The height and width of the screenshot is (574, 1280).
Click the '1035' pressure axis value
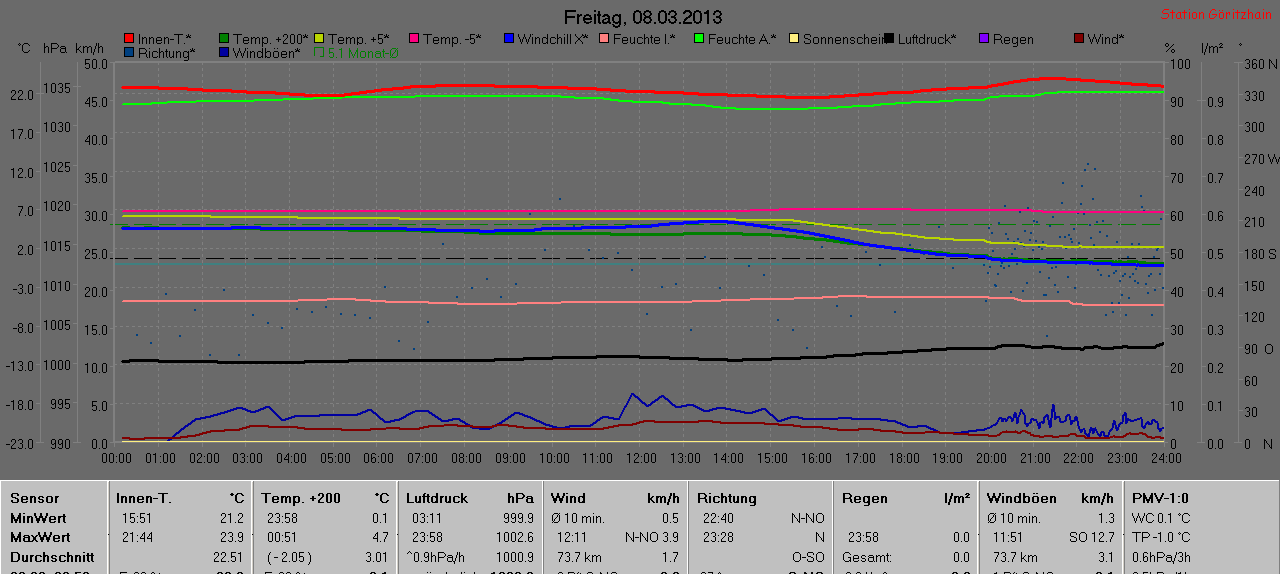click(56, 88)
